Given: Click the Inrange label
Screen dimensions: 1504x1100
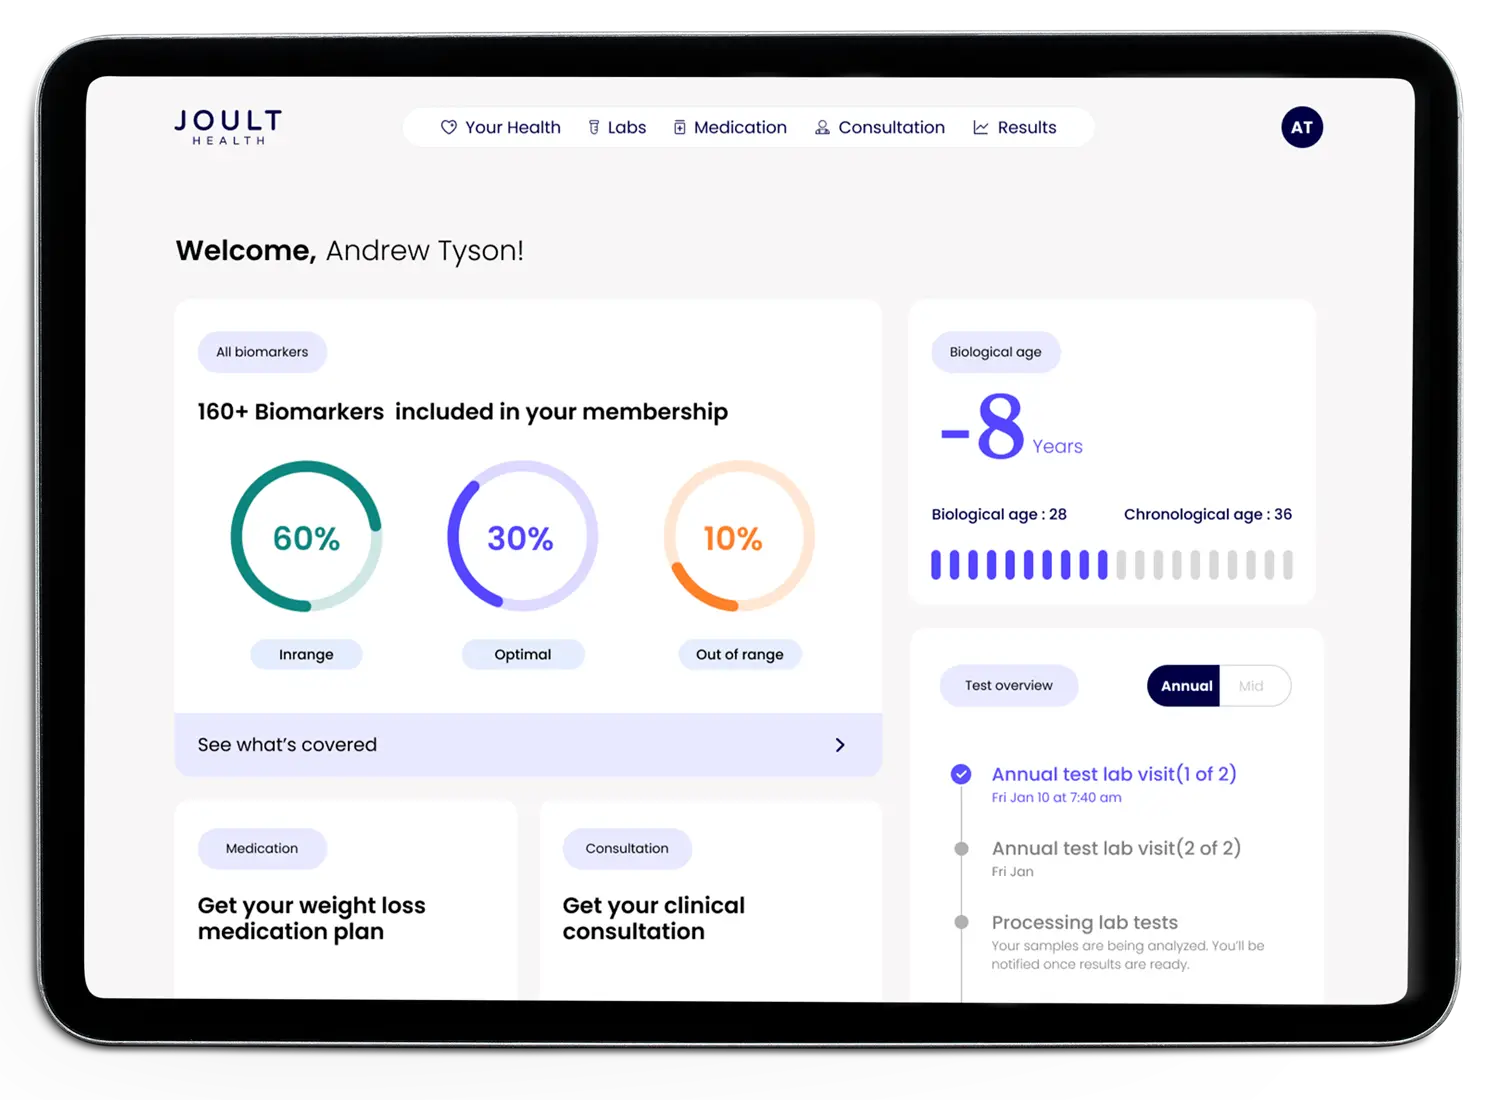Looking at the screenshot, I should 306,654.
